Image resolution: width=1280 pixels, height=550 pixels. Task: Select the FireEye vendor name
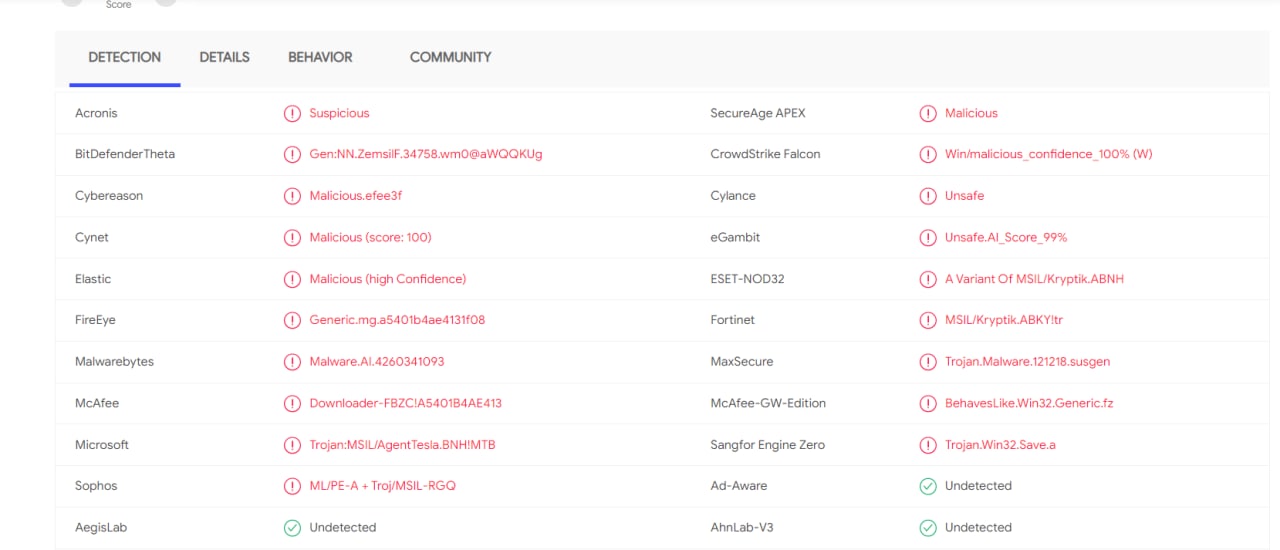coord(96,320)
